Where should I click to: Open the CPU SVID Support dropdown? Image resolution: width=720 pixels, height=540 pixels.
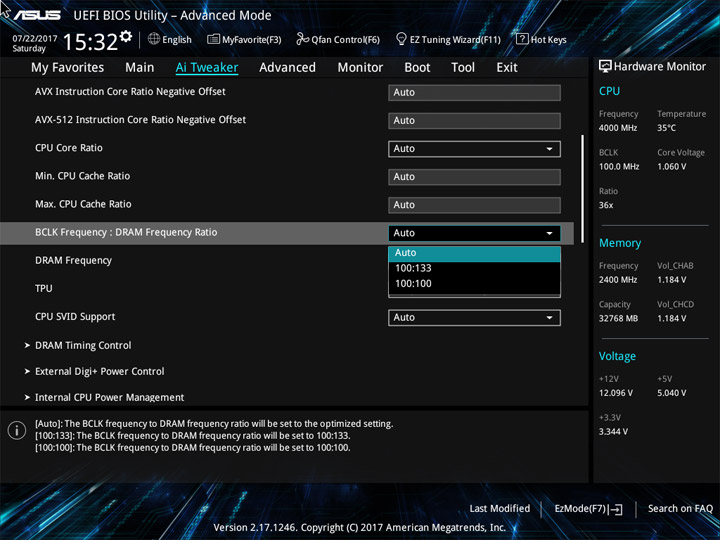tap(474, 318)
